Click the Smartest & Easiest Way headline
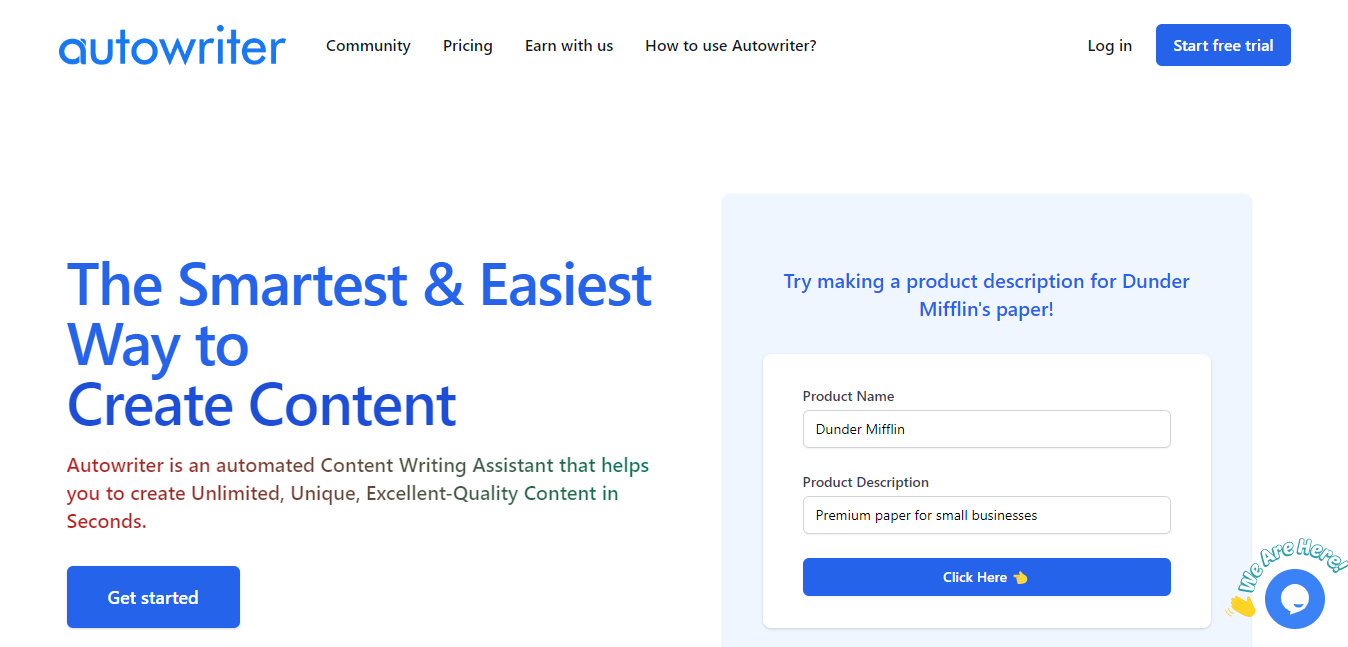The image size is (1348, 647). [360, 344]
